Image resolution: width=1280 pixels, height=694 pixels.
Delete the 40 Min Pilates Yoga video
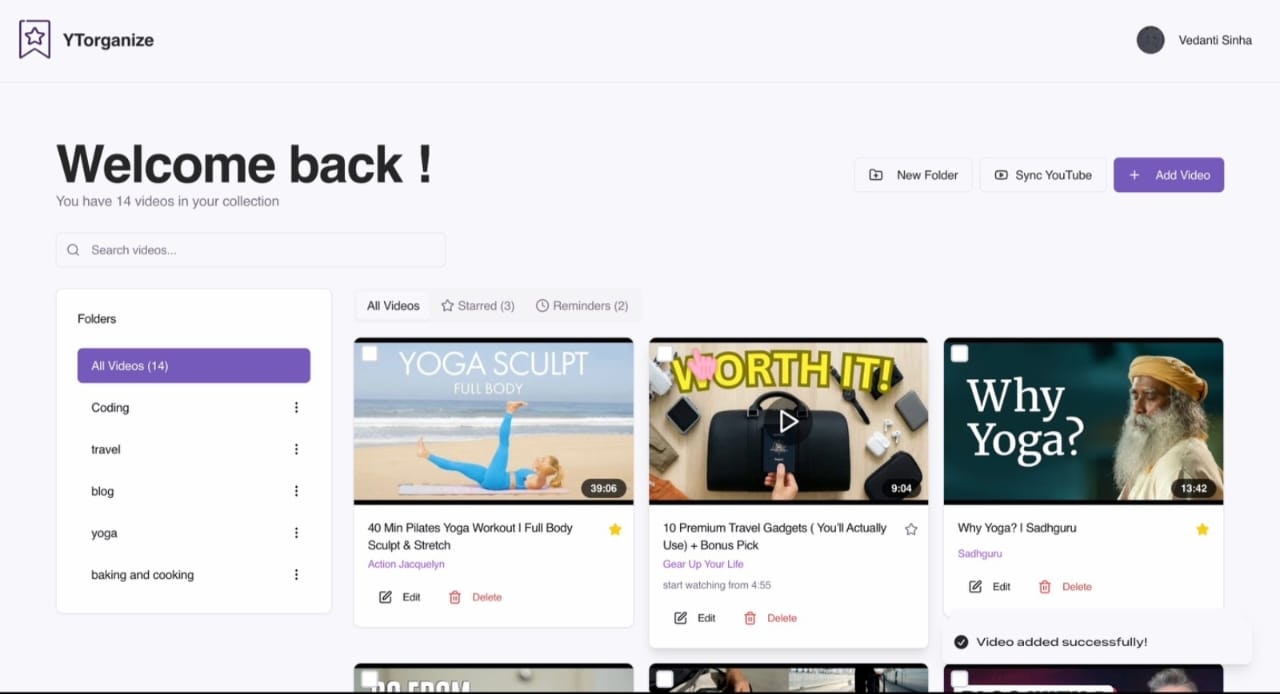475,597
